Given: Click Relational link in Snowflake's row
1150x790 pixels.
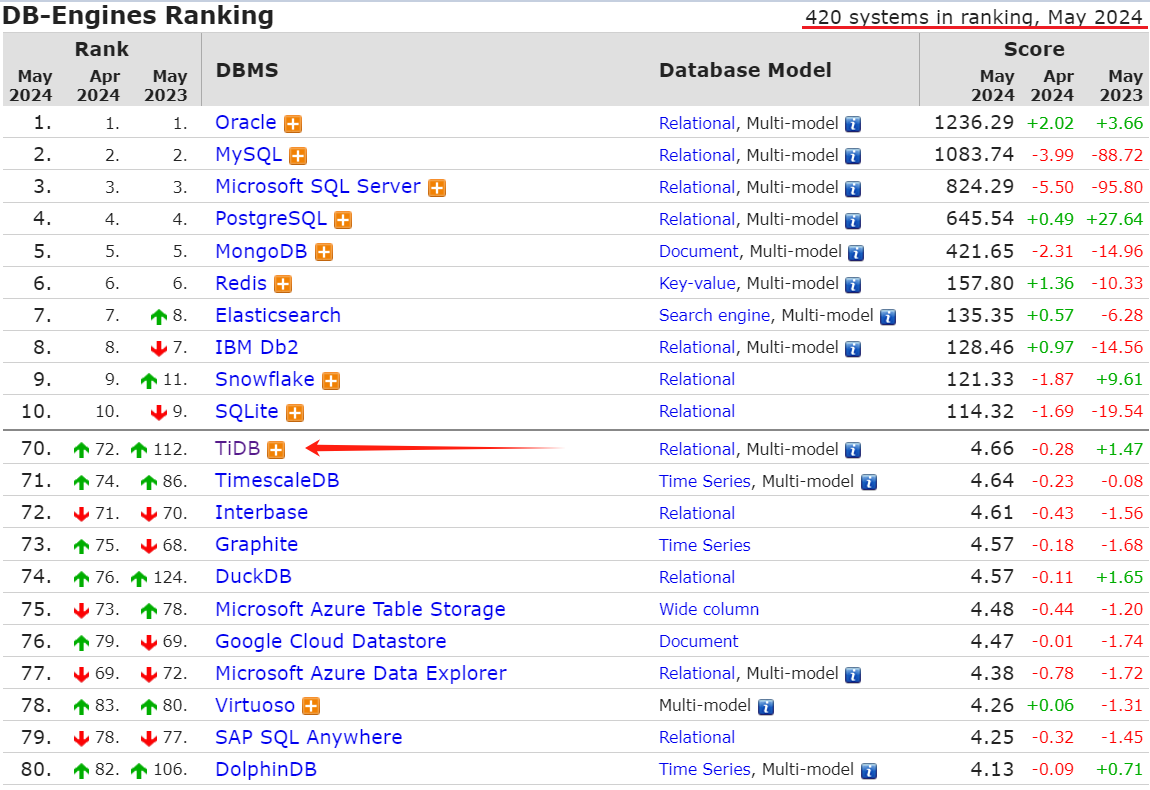Looking at the screenshot, I should pyautogui.click(x=697, y=380).
